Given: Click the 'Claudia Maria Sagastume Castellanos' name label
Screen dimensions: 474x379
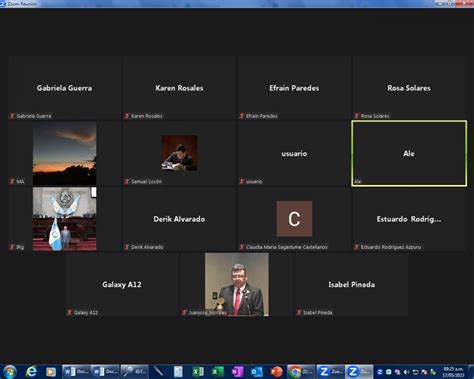Looking at the screenshot, I should (x=287, y=247).
